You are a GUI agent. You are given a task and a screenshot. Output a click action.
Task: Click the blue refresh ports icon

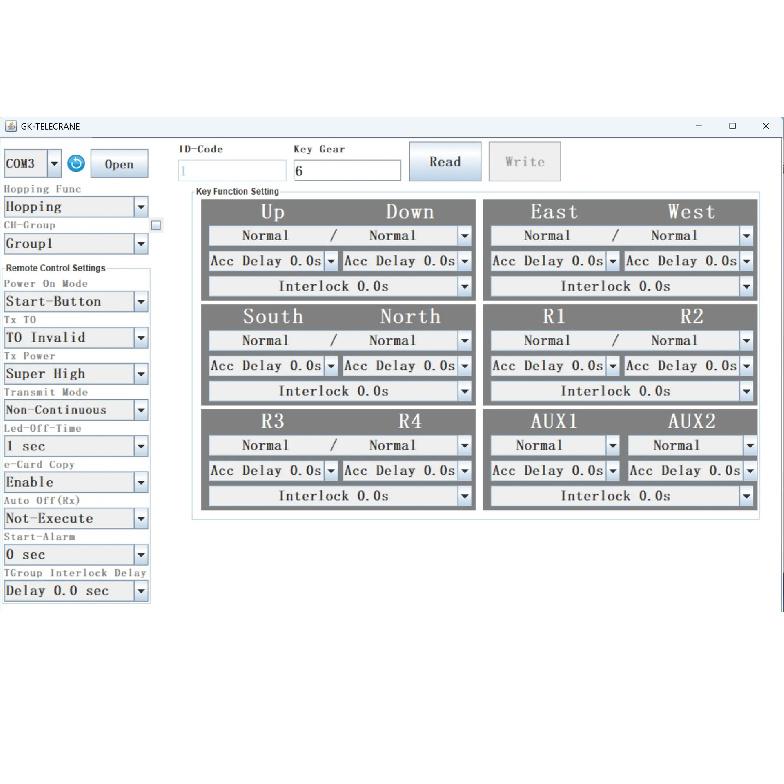click(x=76, y=164)
